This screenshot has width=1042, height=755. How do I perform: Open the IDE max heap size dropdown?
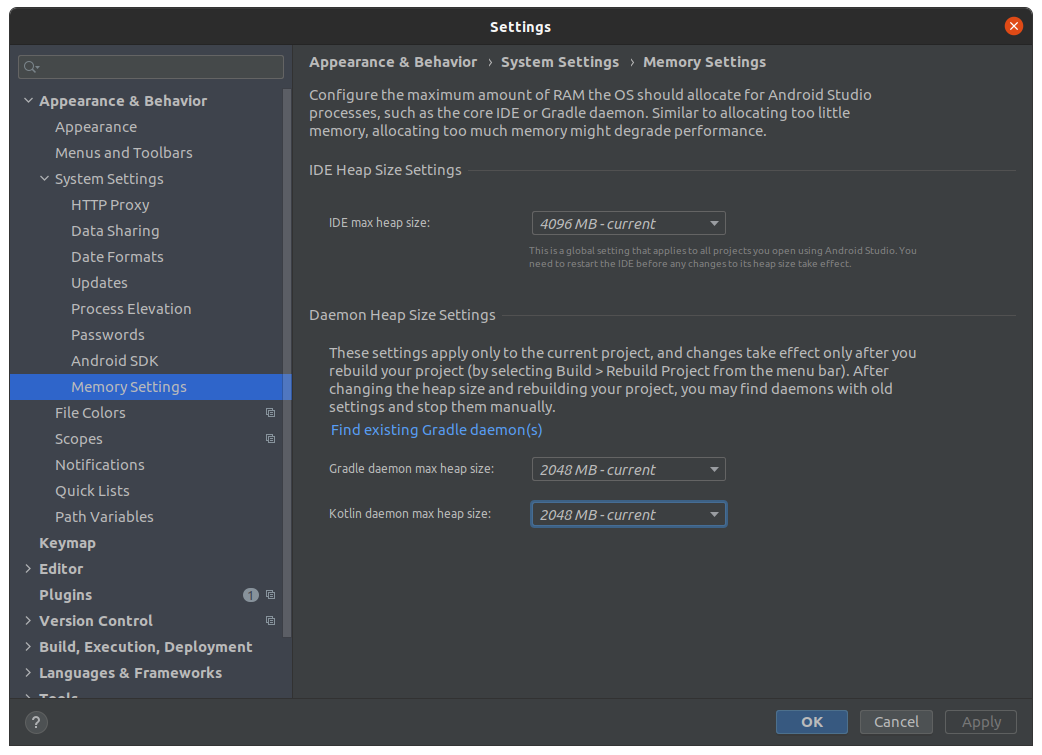pyautogui.click(x=629, y=223)
